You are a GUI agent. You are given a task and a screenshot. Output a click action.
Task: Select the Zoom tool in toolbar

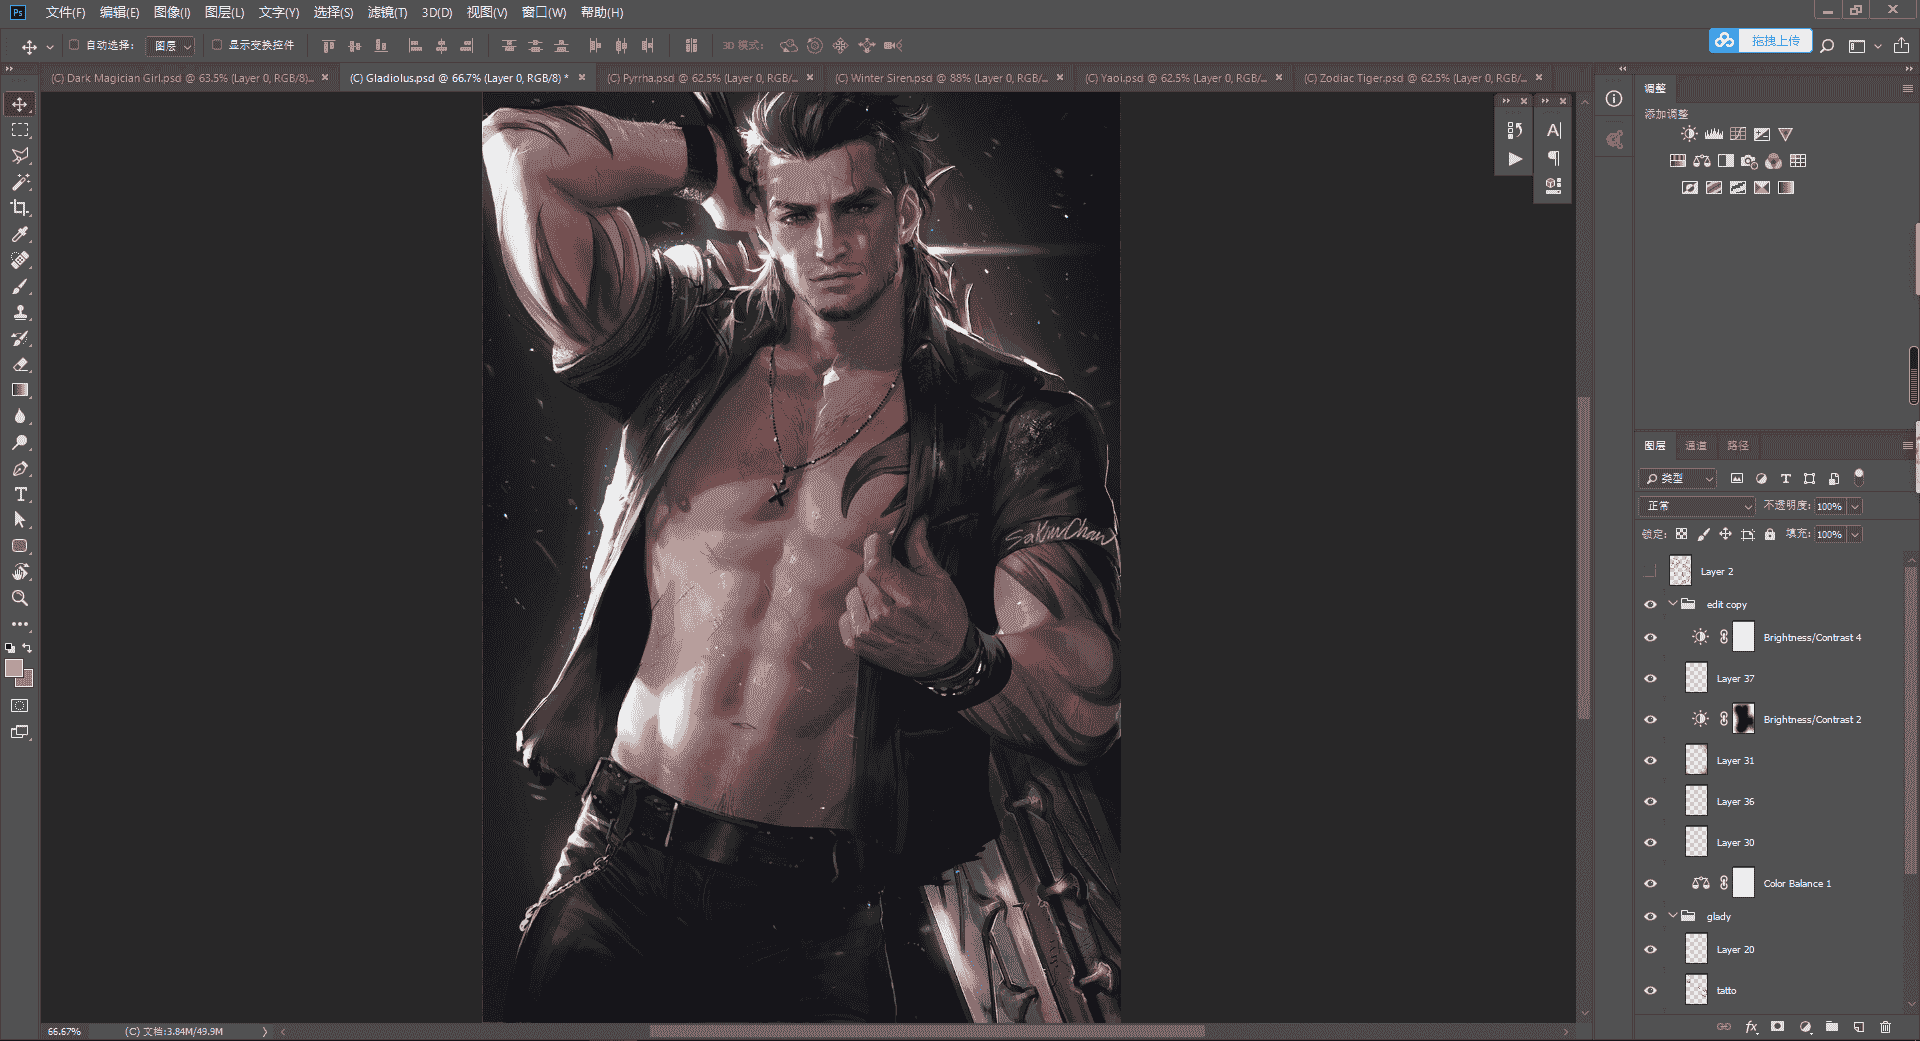point(20,598)
